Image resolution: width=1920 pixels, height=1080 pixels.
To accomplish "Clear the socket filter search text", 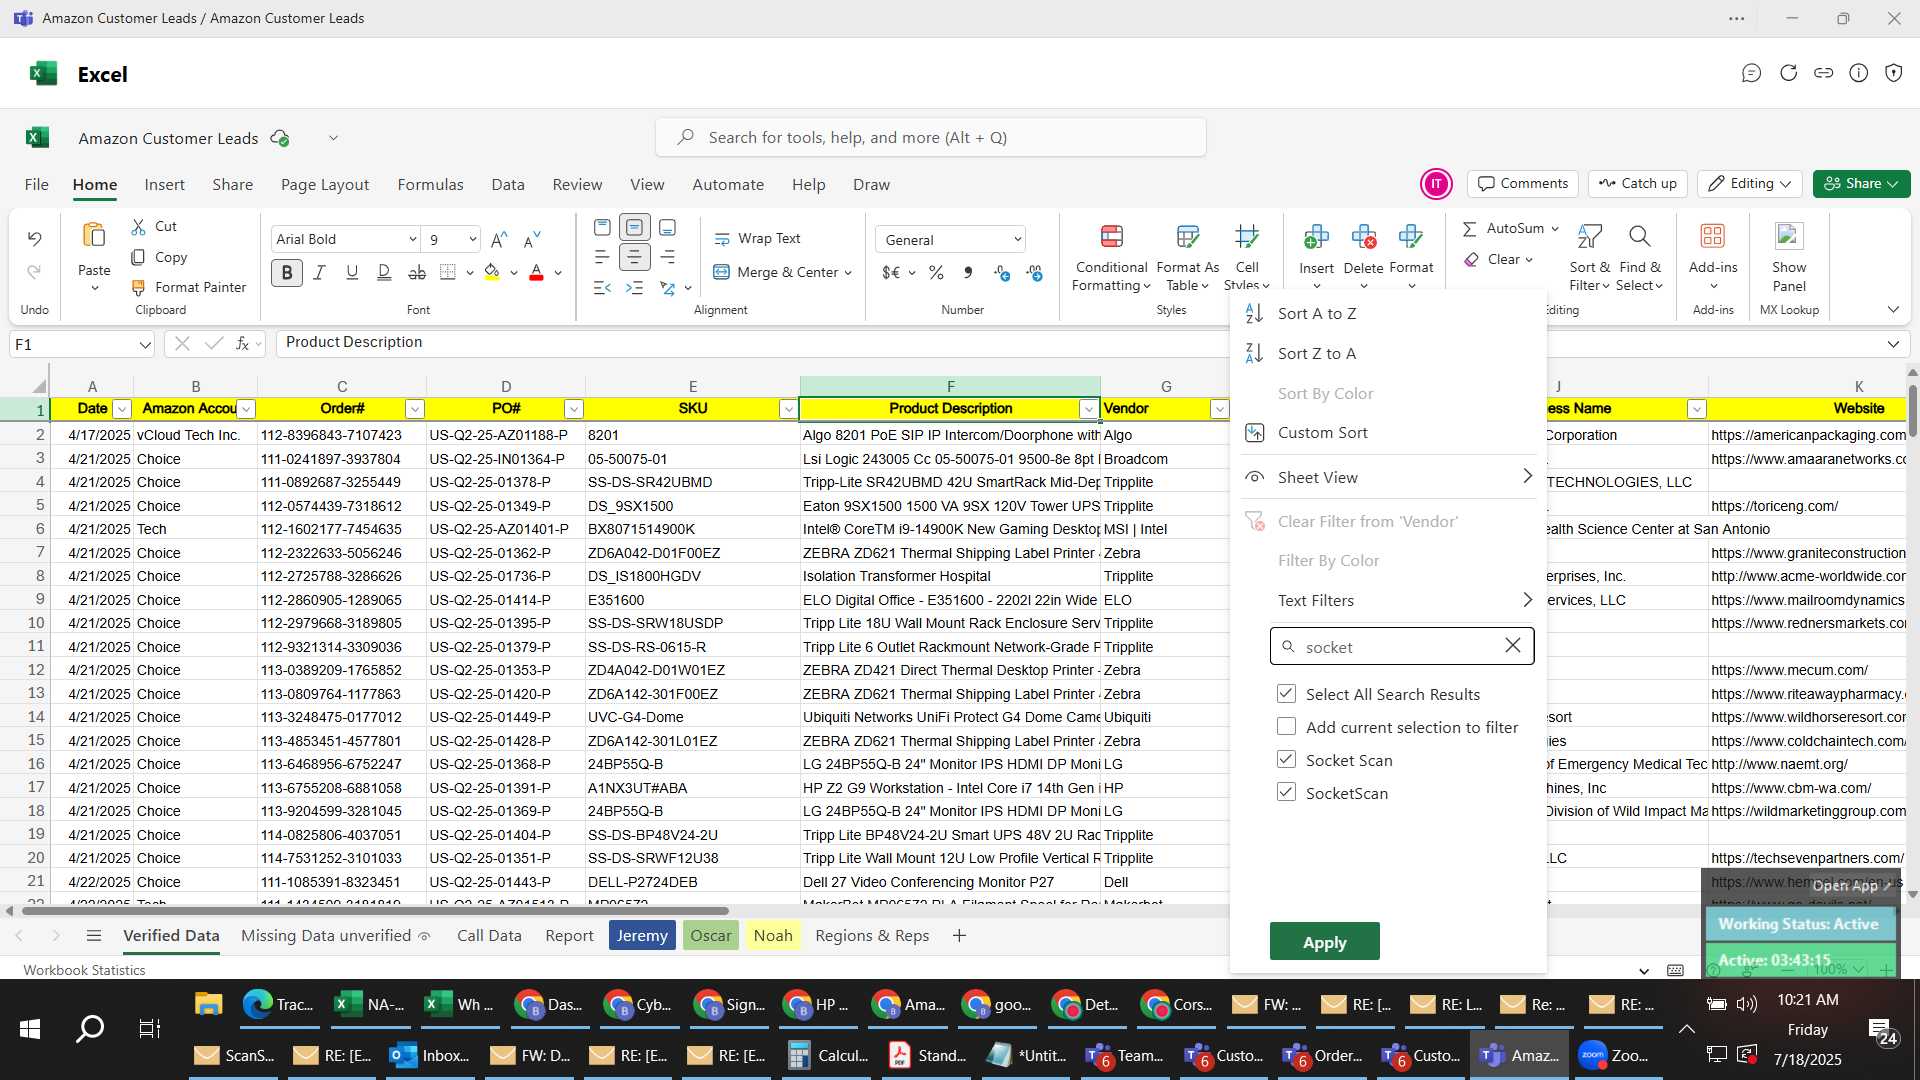I will point(1513,646).
